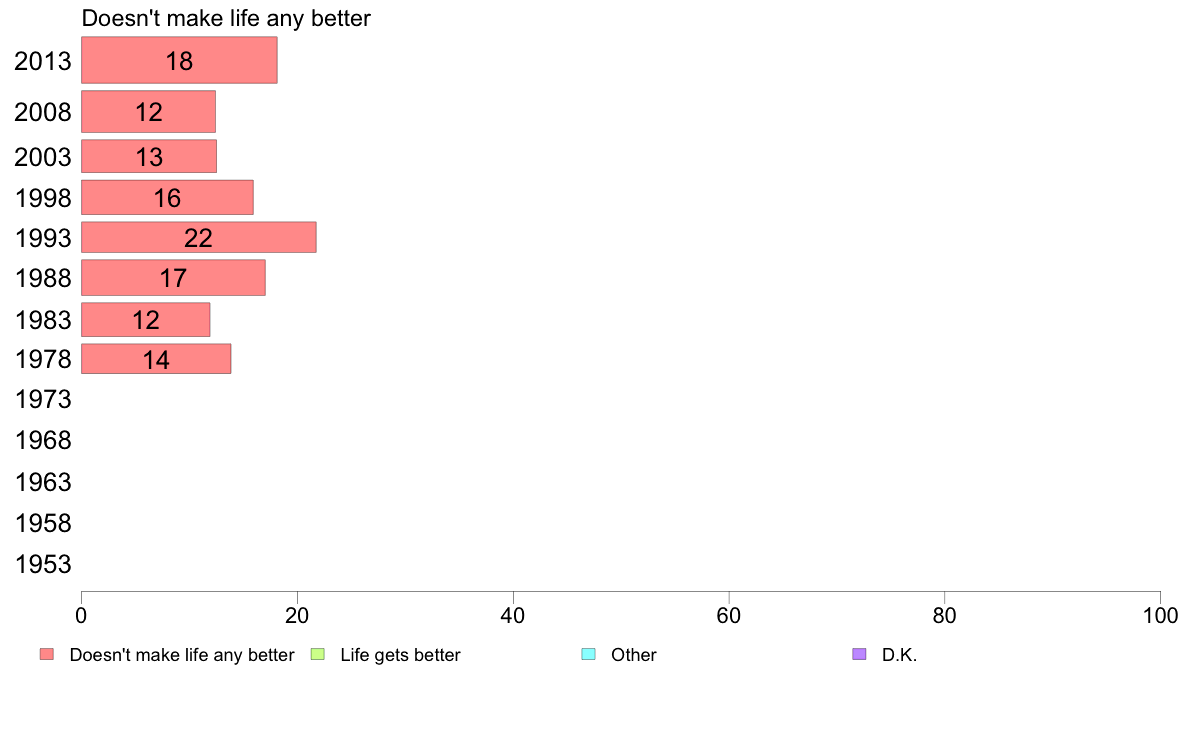Click the D.K. legend label

[x=899, y=655]
